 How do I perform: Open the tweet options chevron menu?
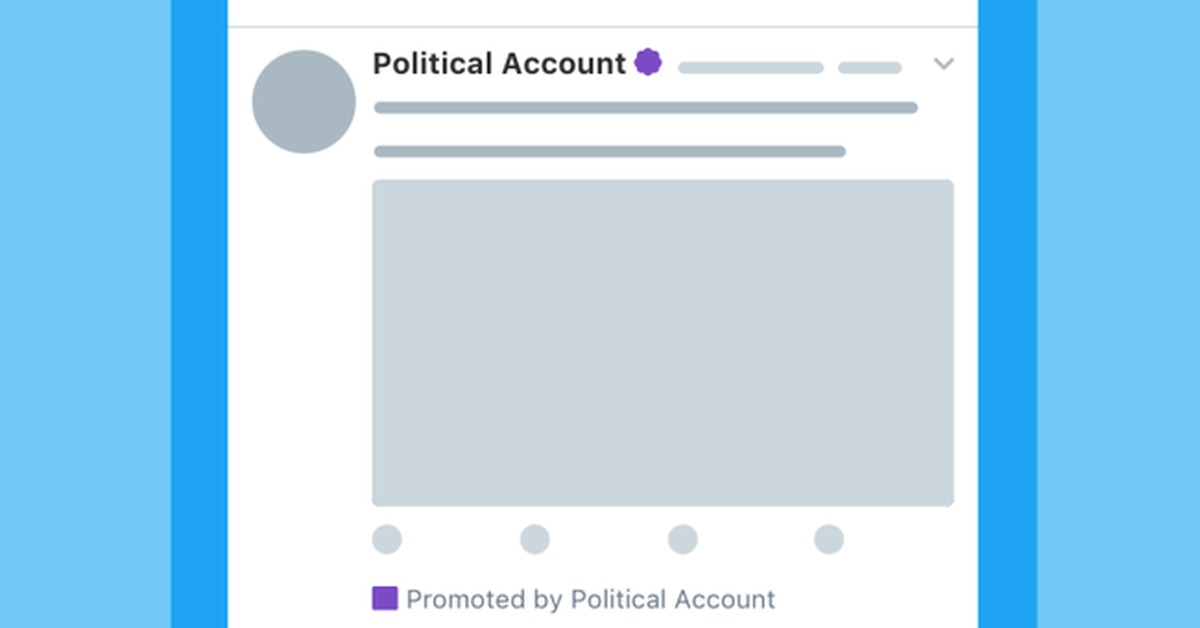(x=943, y=65)
